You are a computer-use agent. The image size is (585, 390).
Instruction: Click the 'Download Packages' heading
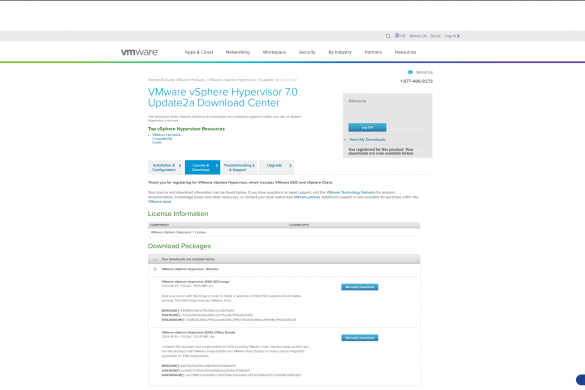coord(179,246)
